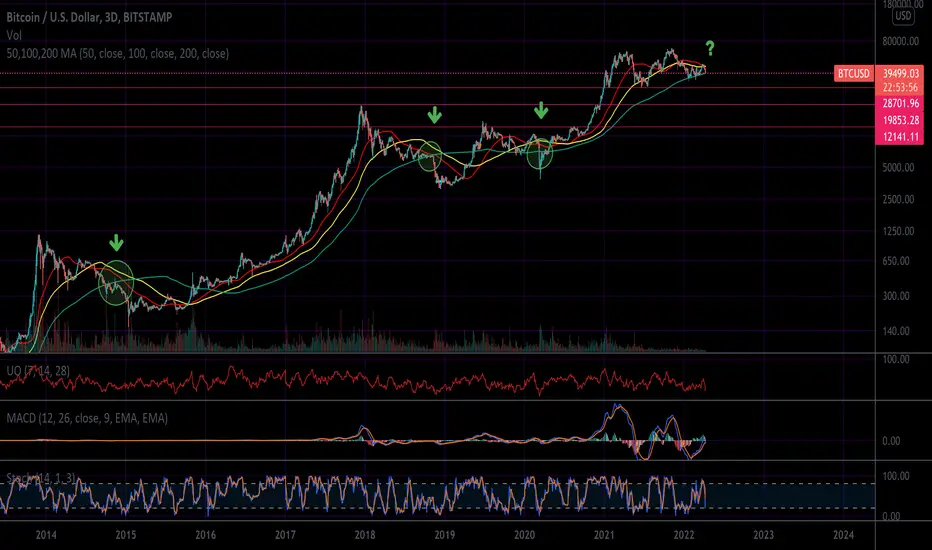Click the 80000.00 price scale value
The height and width of the screenshot is (550, 932).
click(x=900, y=41)
